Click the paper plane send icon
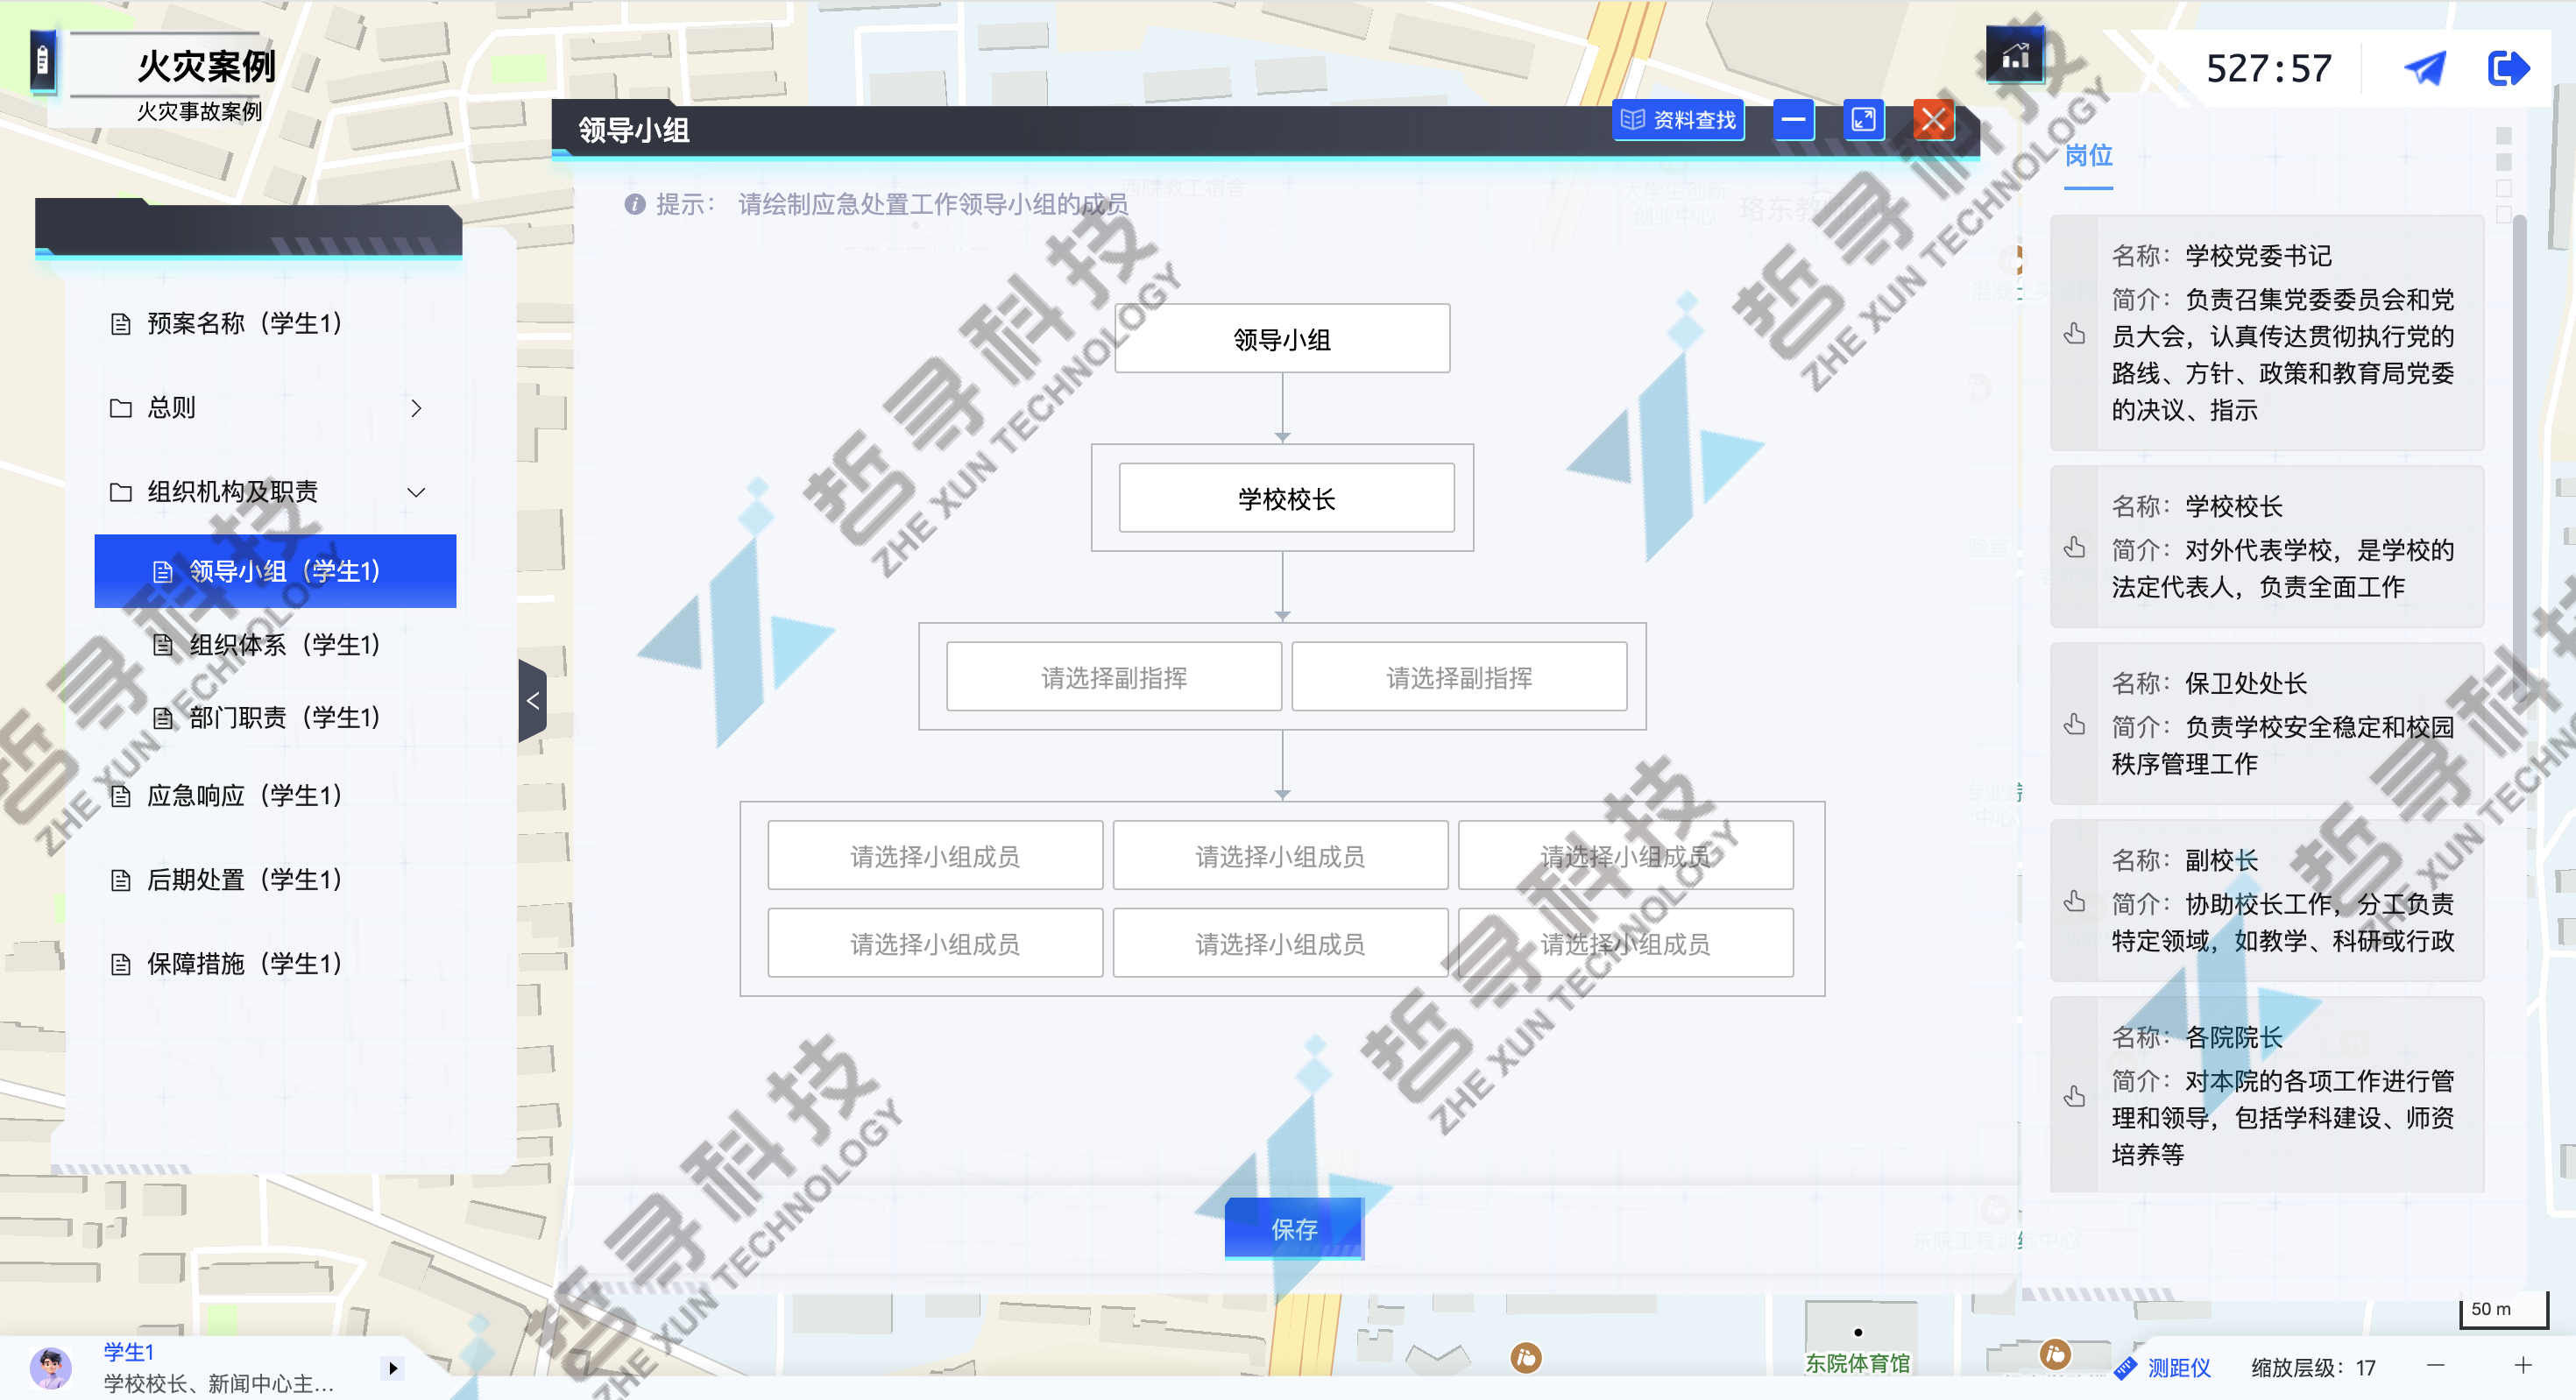 2425,68
